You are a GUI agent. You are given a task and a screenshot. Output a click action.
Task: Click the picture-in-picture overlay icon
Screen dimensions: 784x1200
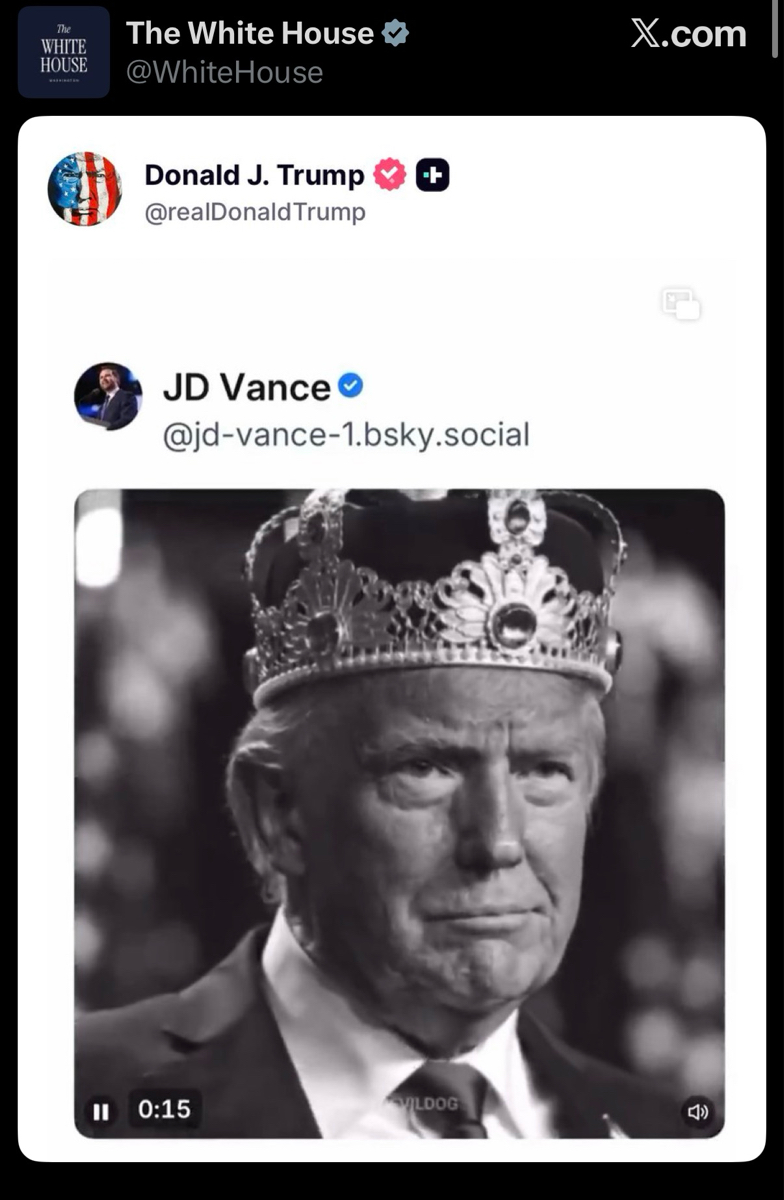point(681,304)
